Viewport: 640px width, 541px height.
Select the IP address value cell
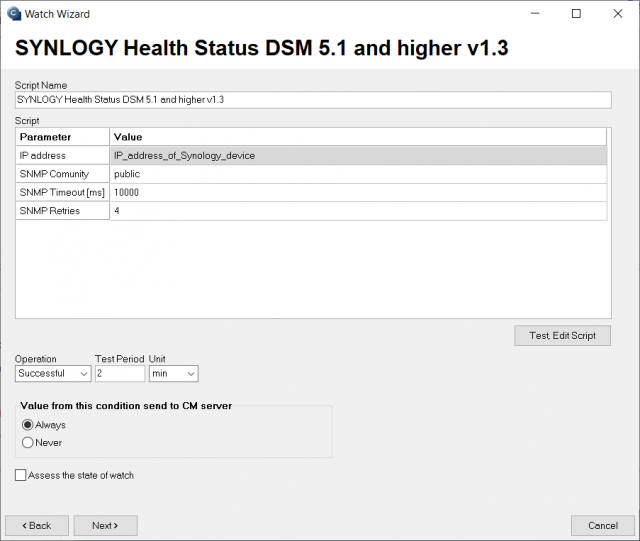pyautogui.click(x=358, y=156)
